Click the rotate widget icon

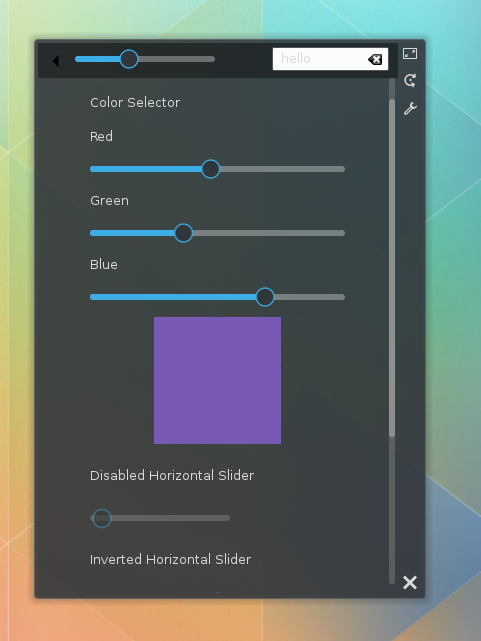point(410,80)
